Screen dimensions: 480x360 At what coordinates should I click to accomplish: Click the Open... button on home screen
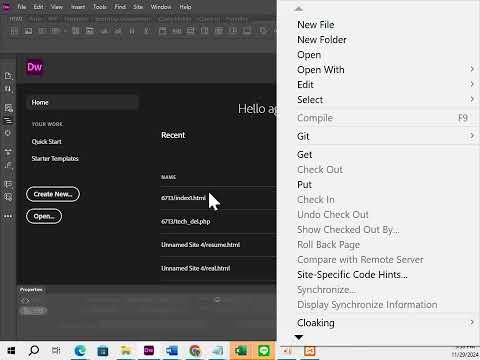(x=44, y=216)
